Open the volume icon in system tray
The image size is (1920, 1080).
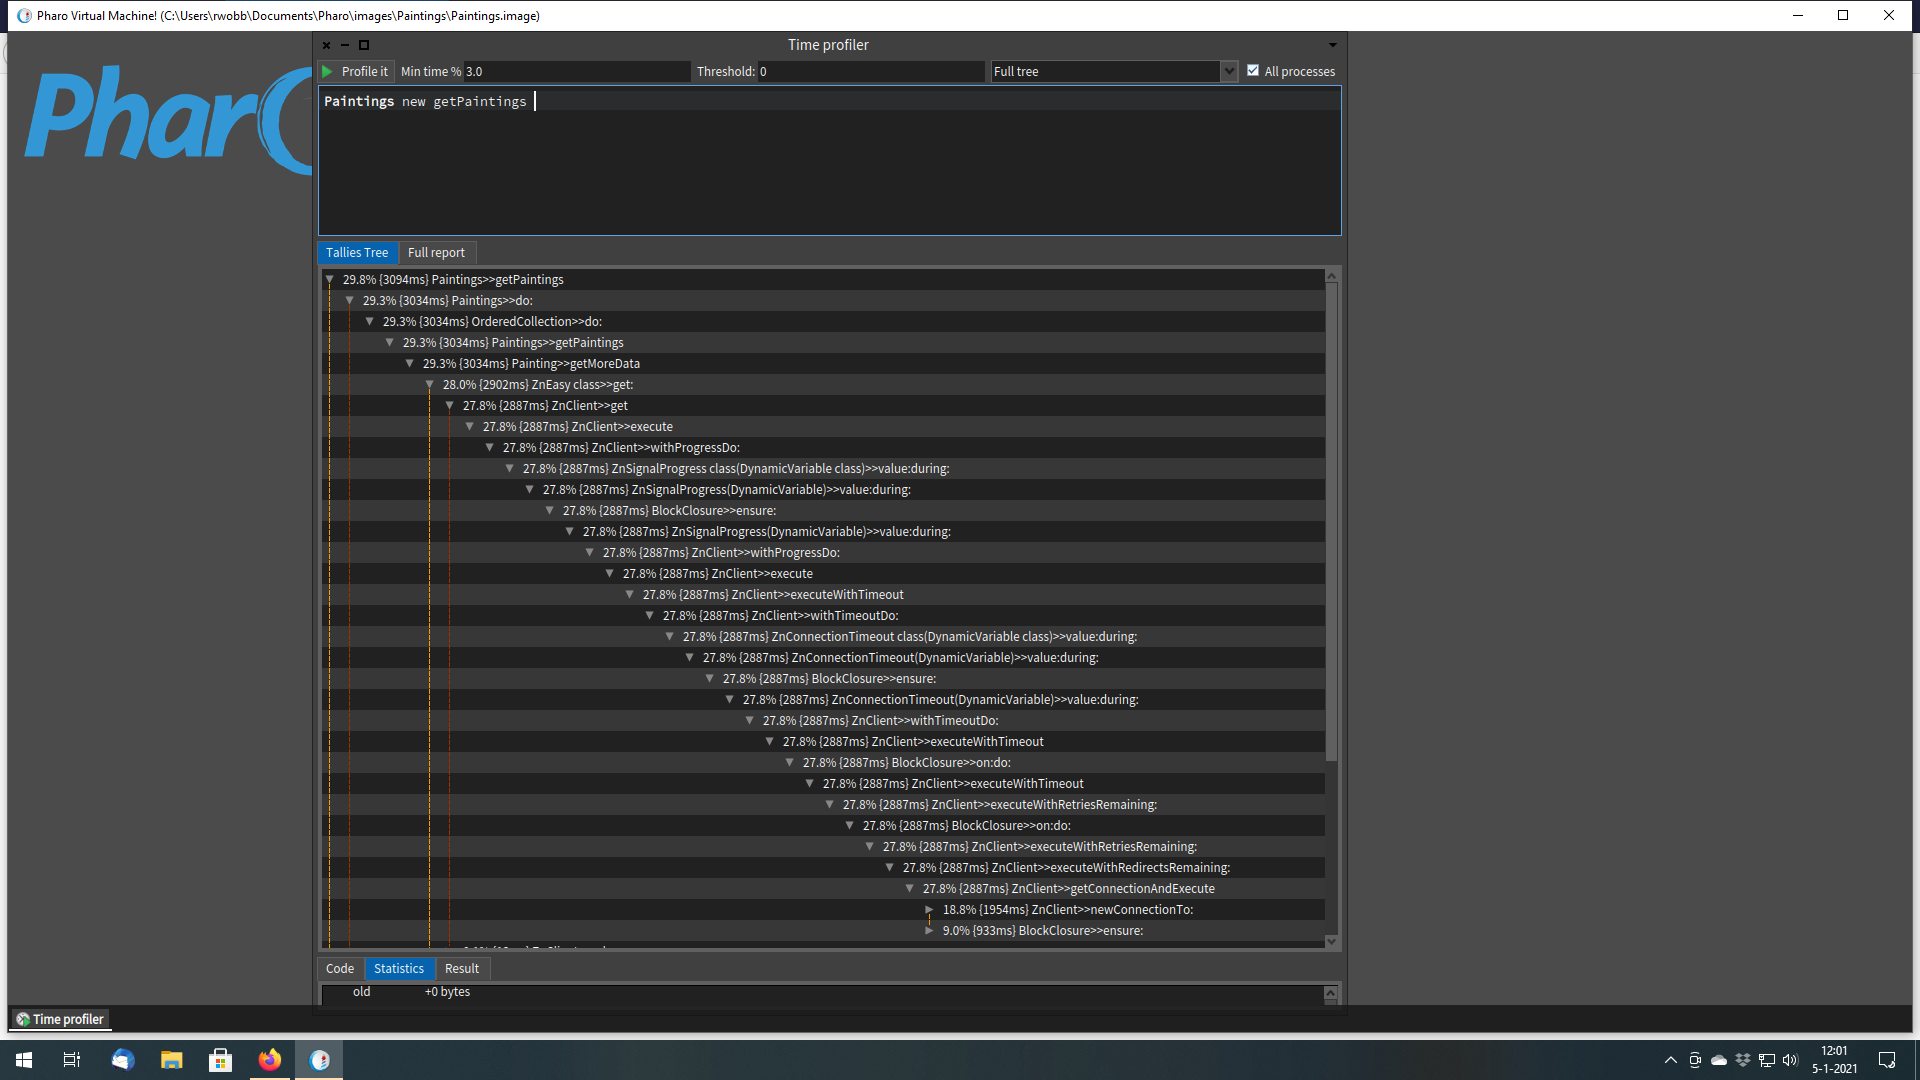click(x=1790, y=1060)
